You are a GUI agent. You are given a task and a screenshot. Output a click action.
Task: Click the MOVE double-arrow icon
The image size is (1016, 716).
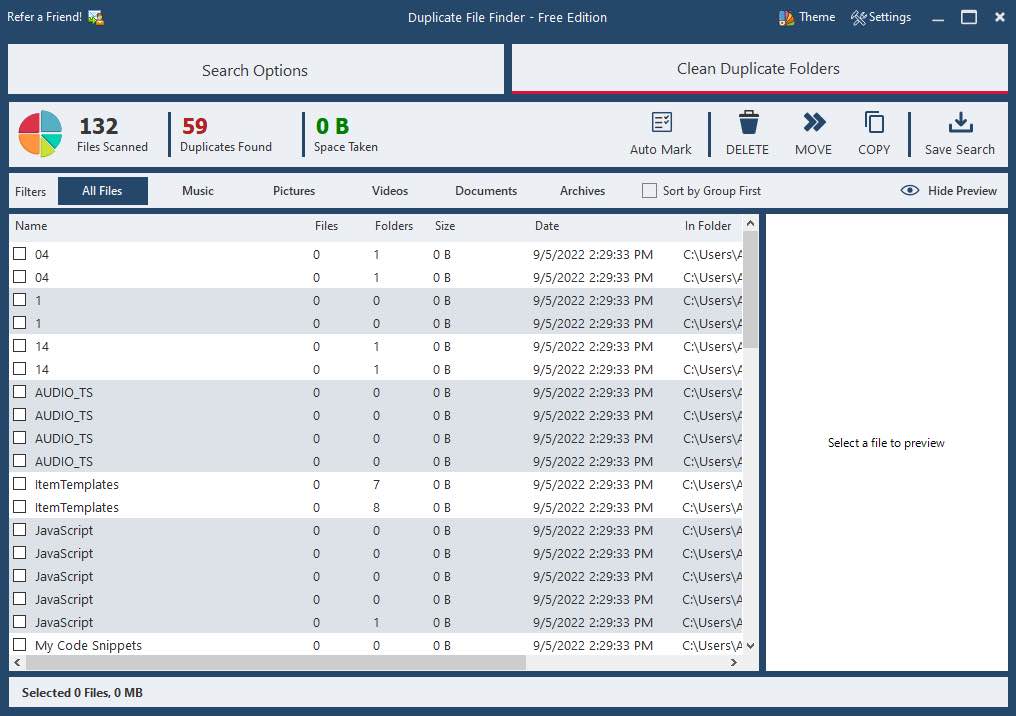tap(814, 122)
